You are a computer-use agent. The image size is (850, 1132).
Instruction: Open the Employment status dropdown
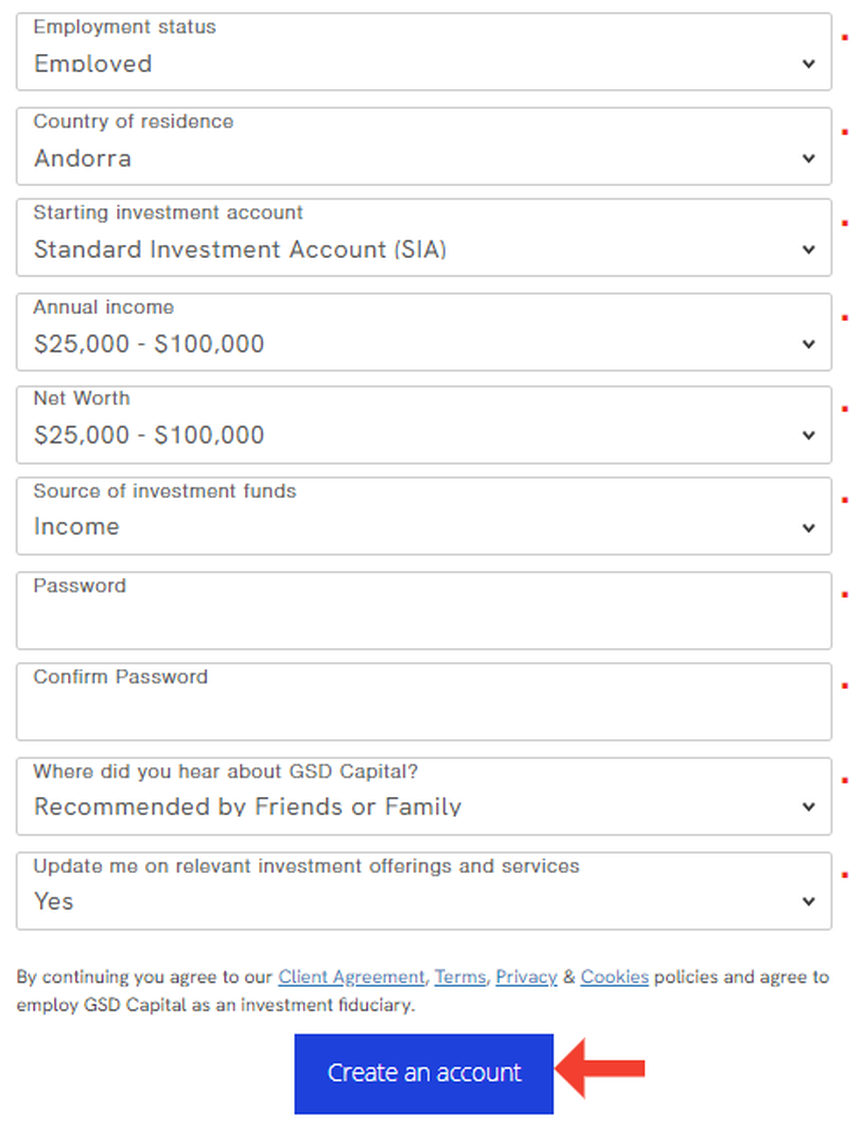(x=423, y=52)
